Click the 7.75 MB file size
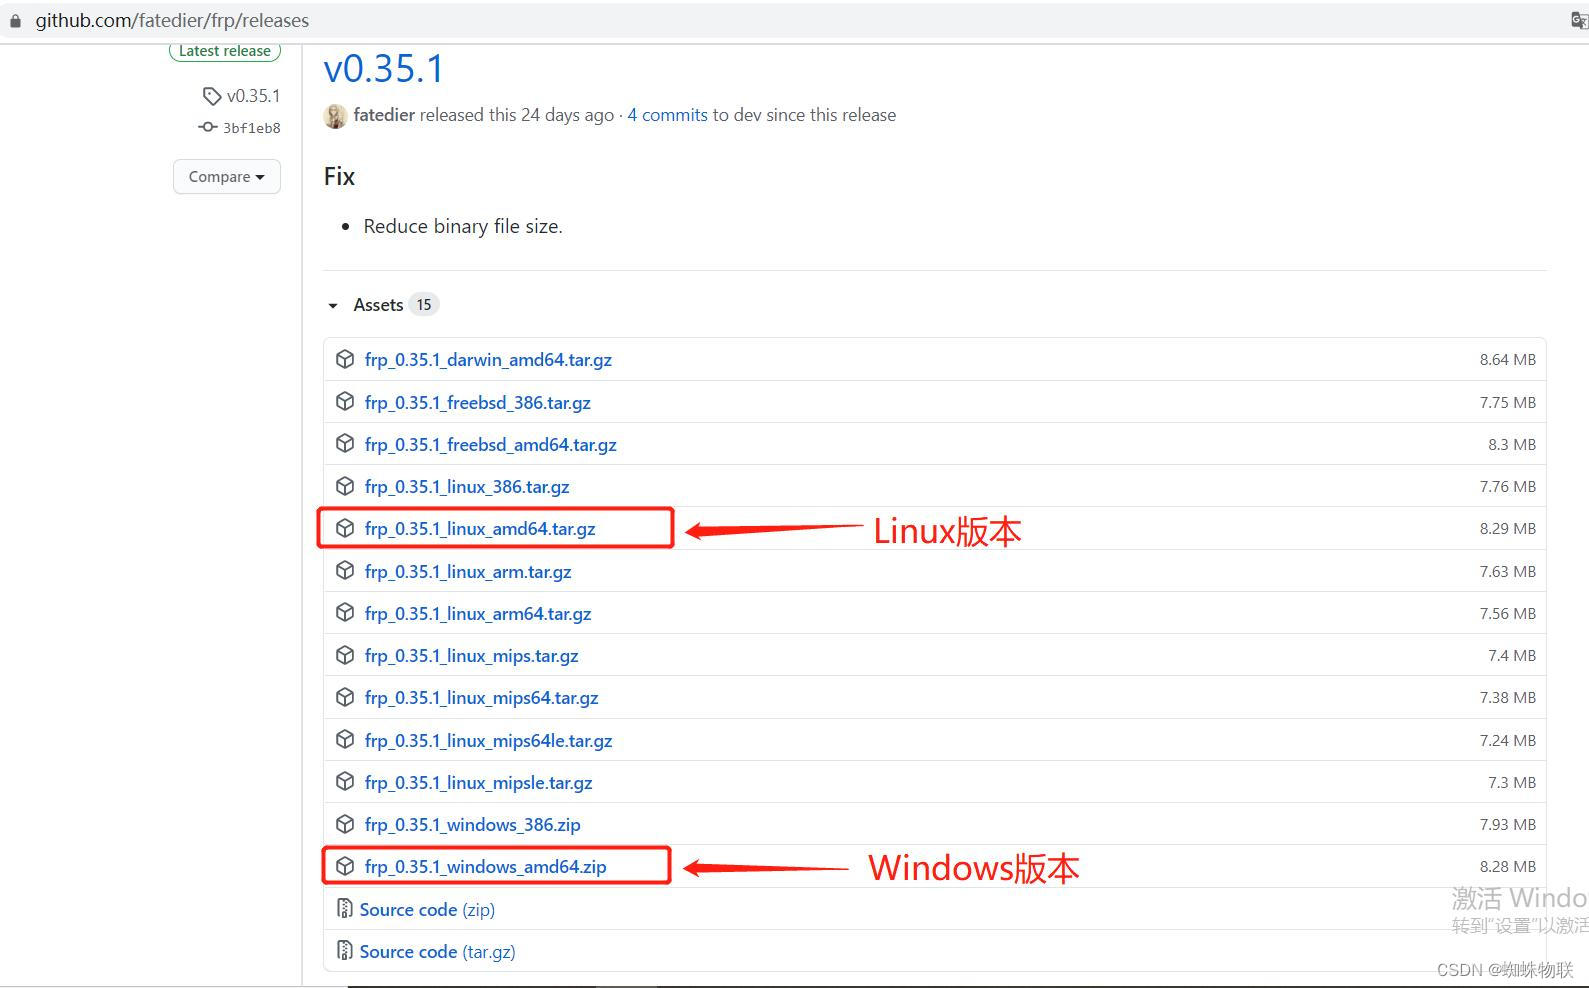This screenshot has width=1589, height=988. click(1507, 402)
